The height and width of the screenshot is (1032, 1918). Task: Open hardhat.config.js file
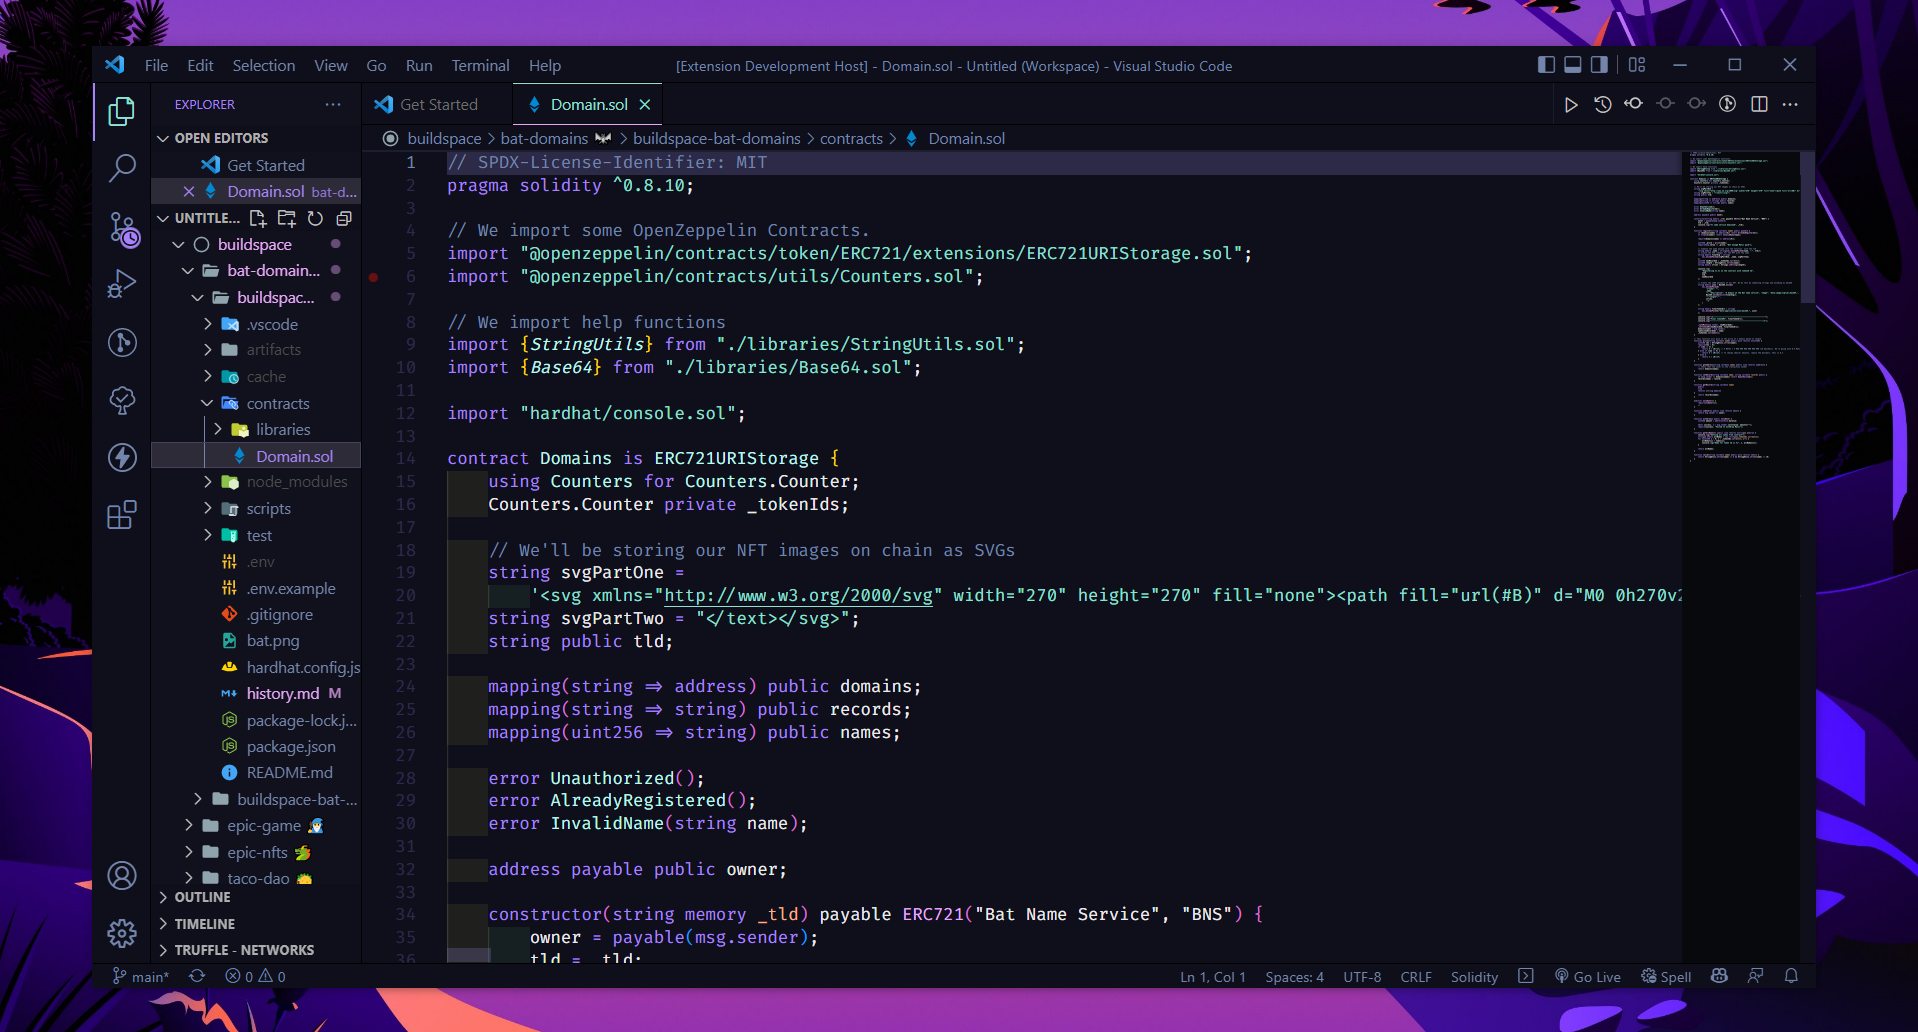[x=256, y=667]
